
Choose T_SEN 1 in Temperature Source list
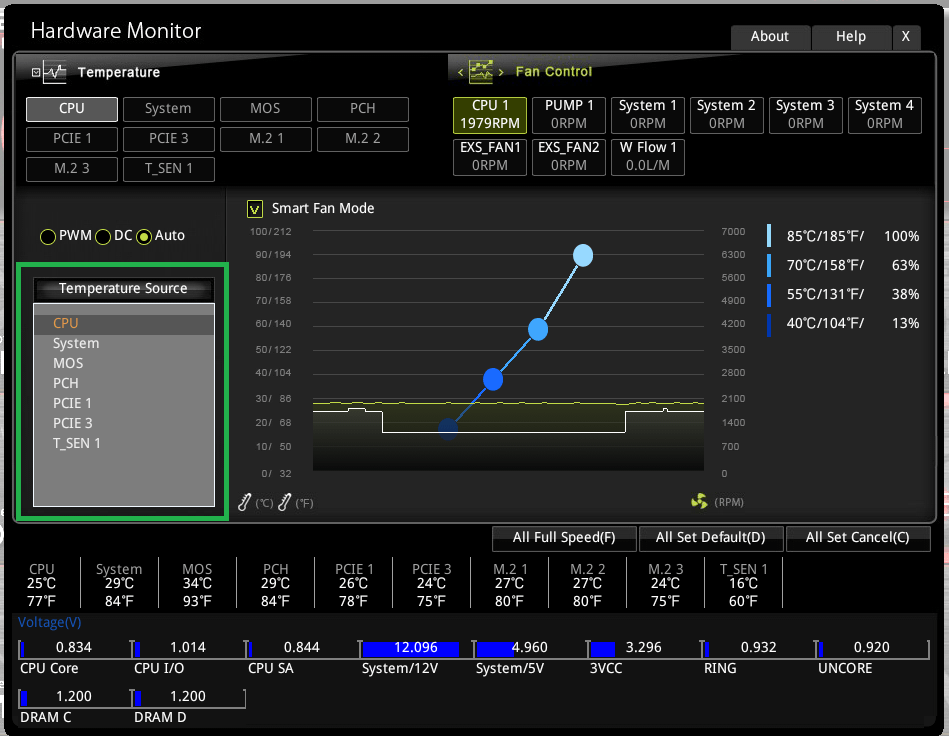124,444
